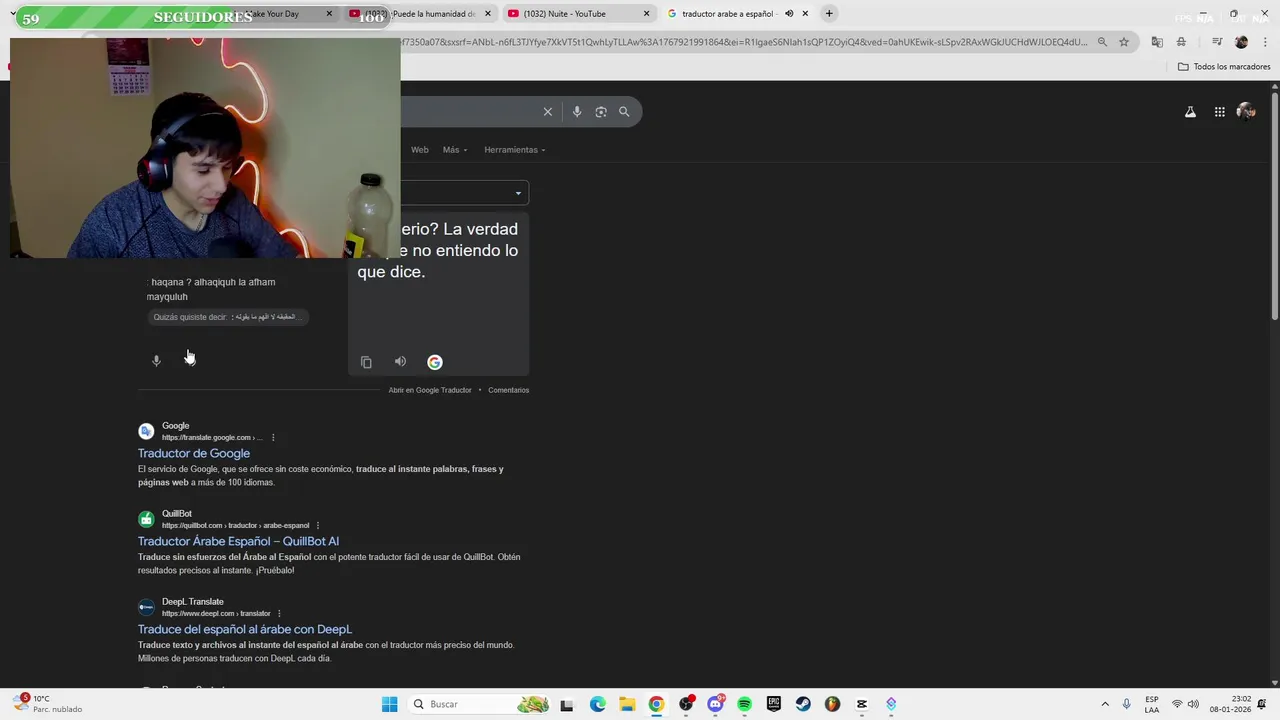Close the Puede la humanidad tab
Viewport: 1280px width, 720px height.
point(488,14)
